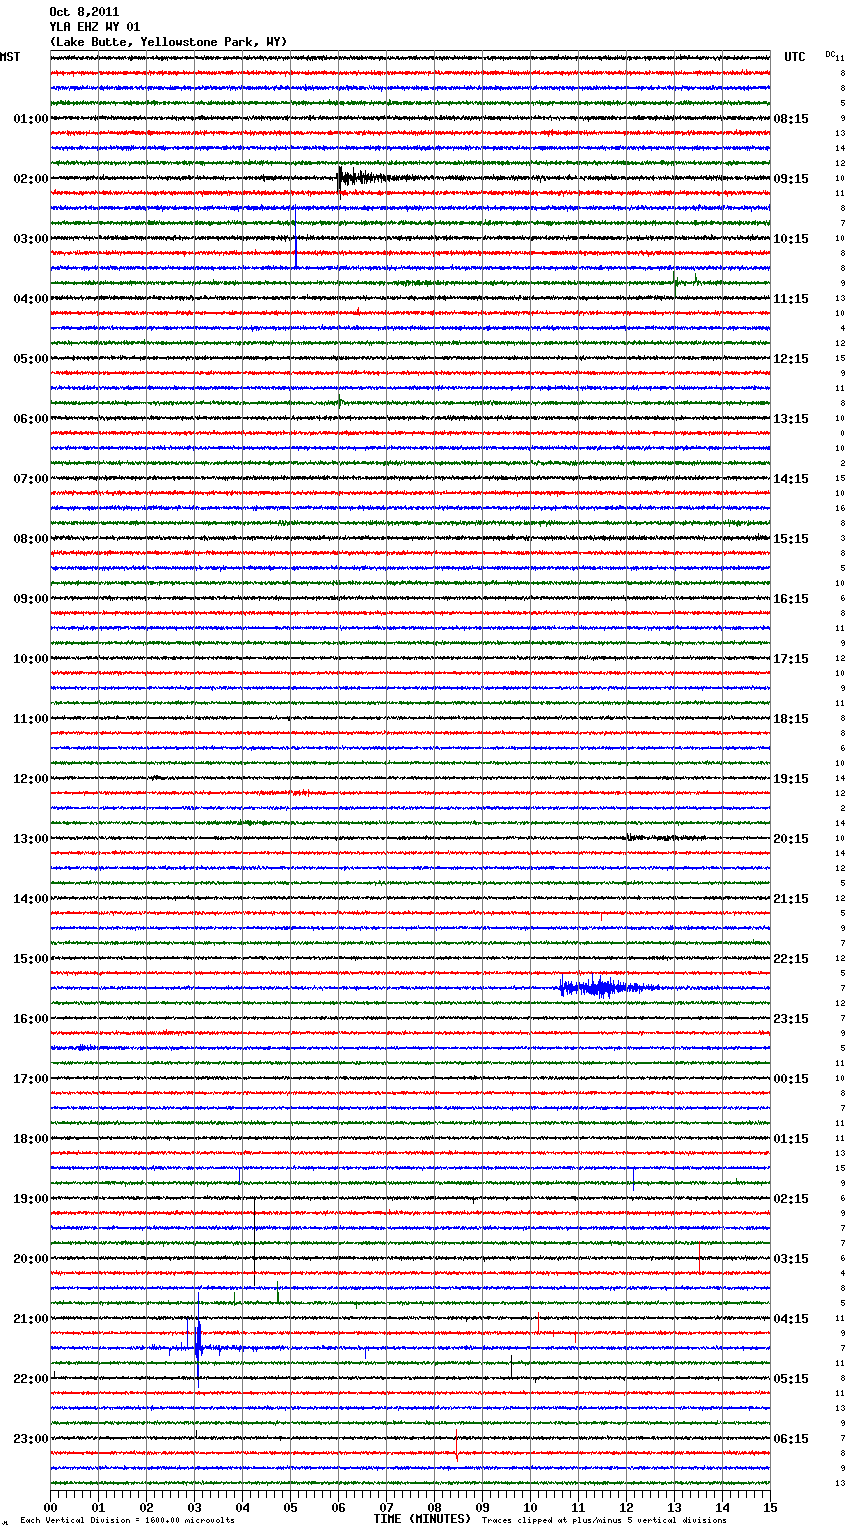
Task: Select the station code 'YLA EHZ WY 01'
Action: coord(94,27)
